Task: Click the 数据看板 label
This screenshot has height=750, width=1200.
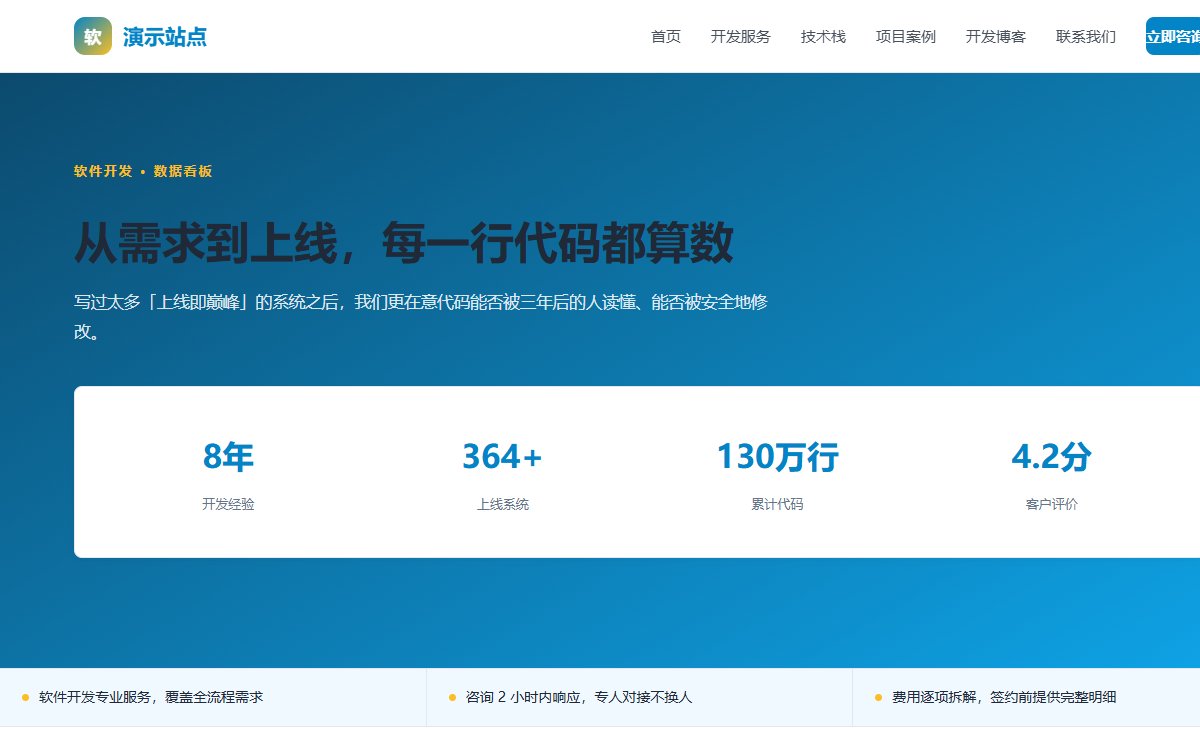Action: [x=183, y=171]
